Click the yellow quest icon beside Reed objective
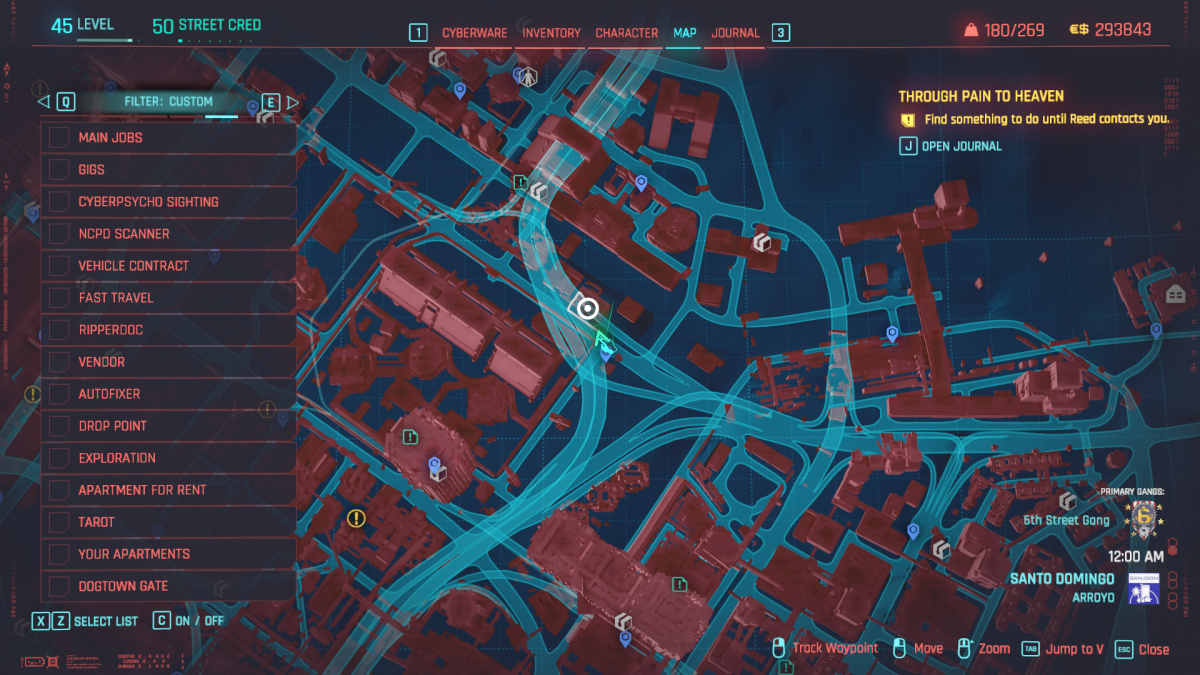The image size is (1200, 675). point(907,119)
